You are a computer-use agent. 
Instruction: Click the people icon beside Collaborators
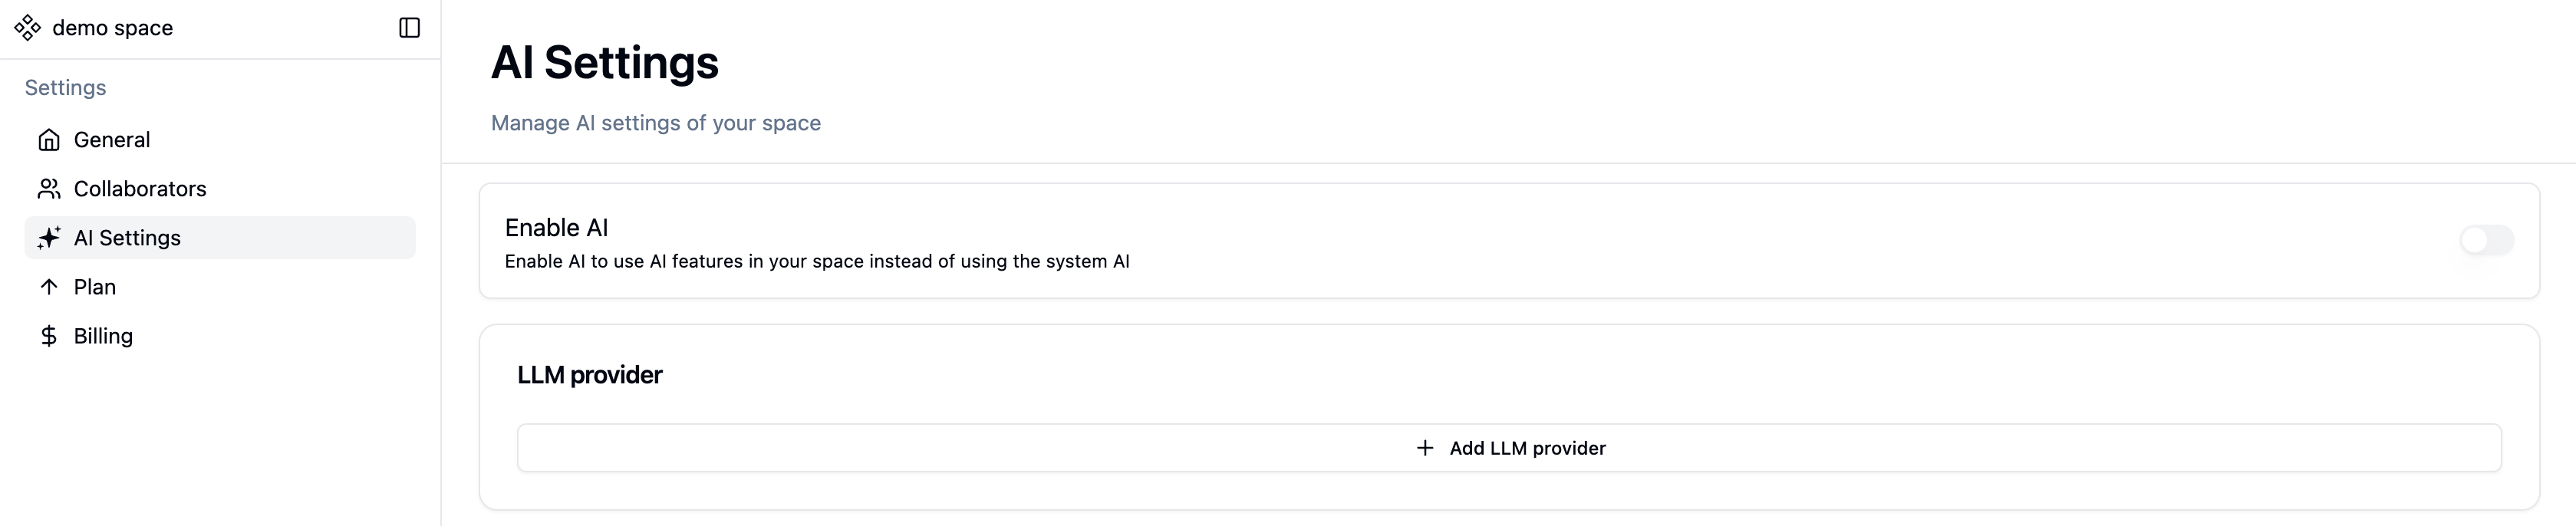click(x=49, y=189)
